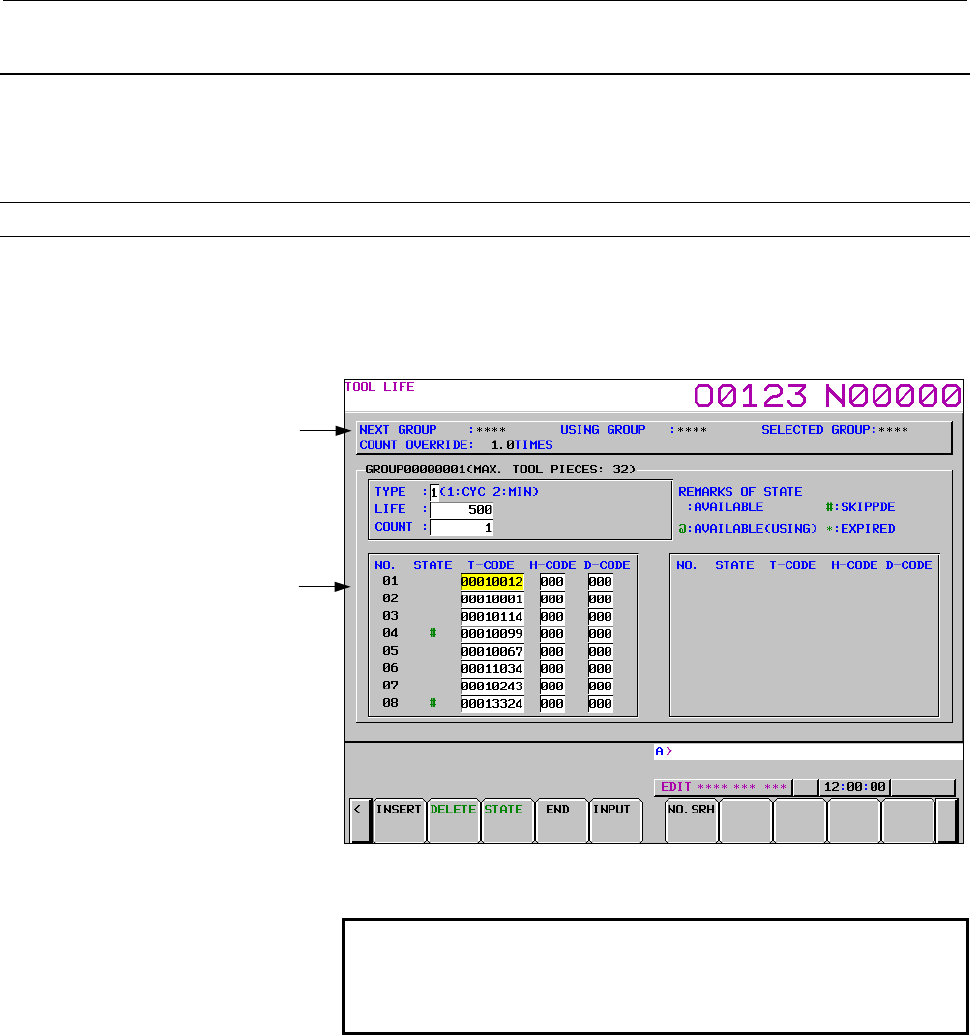Click the A> key input line

pos(808,751)
